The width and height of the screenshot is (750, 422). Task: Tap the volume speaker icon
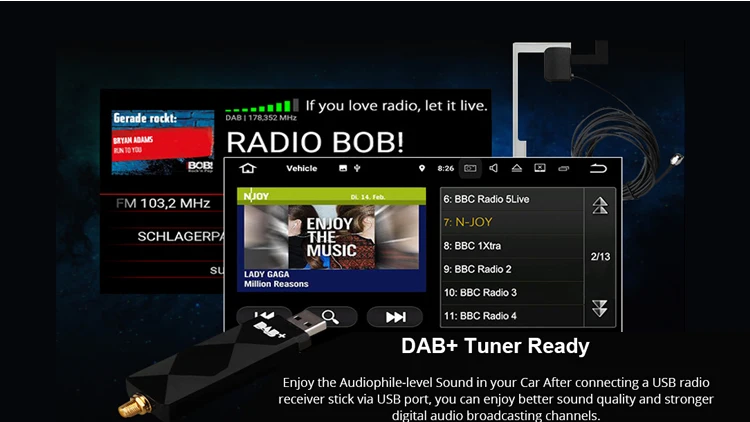click(x=493, y=168)
